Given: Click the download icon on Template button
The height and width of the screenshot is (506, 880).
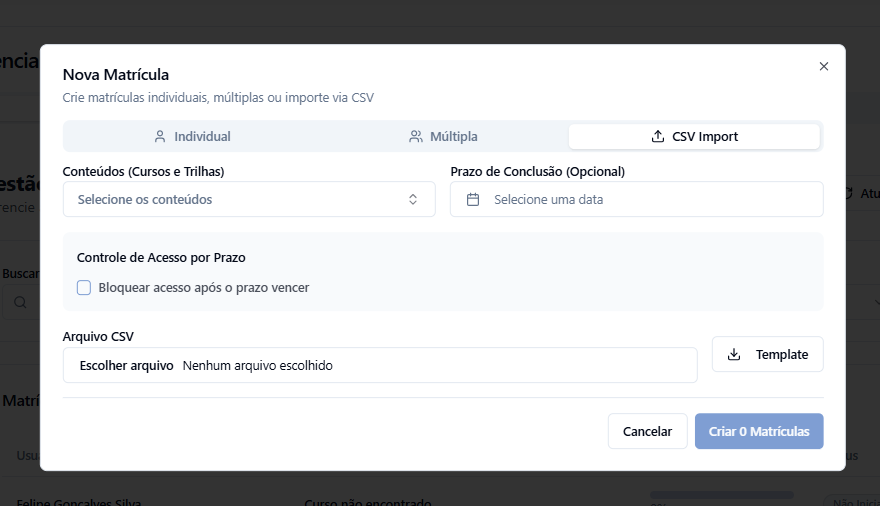Looking at the screenshot, I should [x=734, y=354].
